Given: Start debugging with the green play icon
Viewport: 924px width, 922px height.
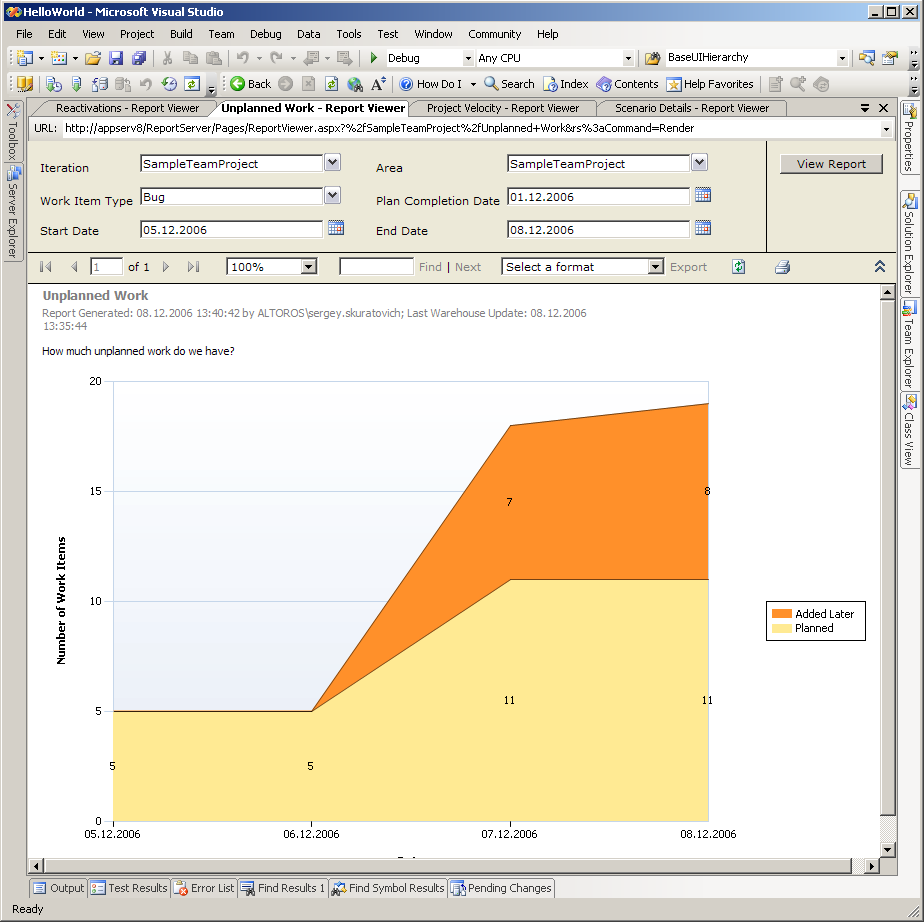Looking at the screenshot, I should pyautogui.click(x=374, y=58).
